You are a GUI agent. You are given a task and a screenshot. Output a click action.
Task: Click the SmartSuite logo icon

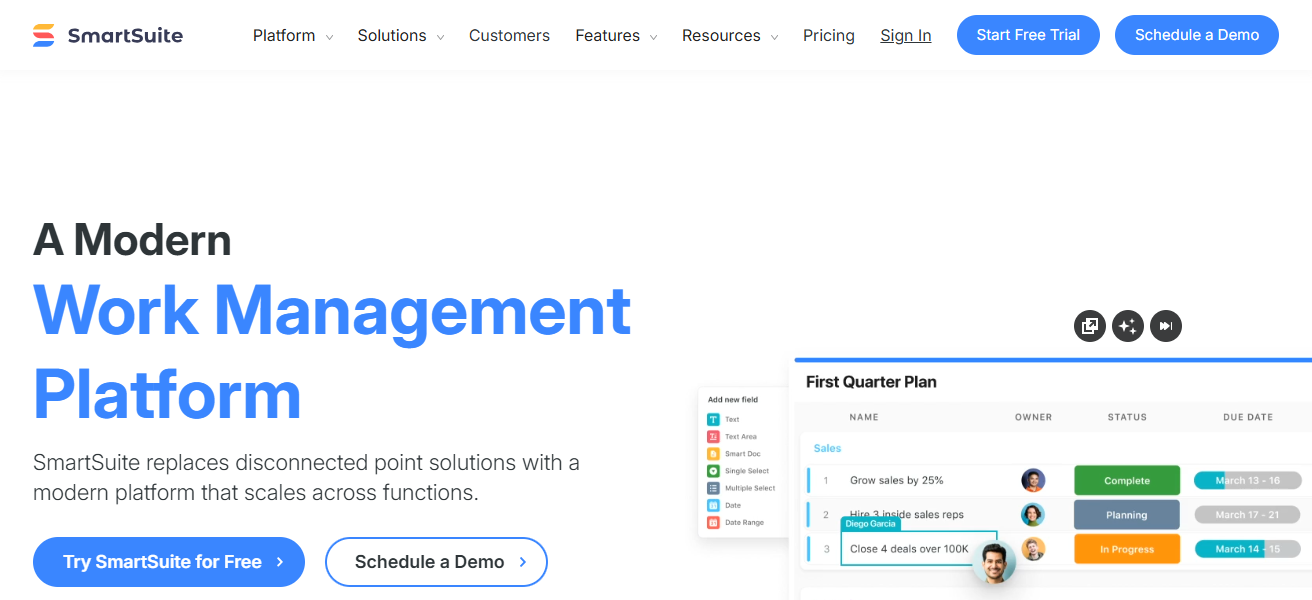point(42,34)
